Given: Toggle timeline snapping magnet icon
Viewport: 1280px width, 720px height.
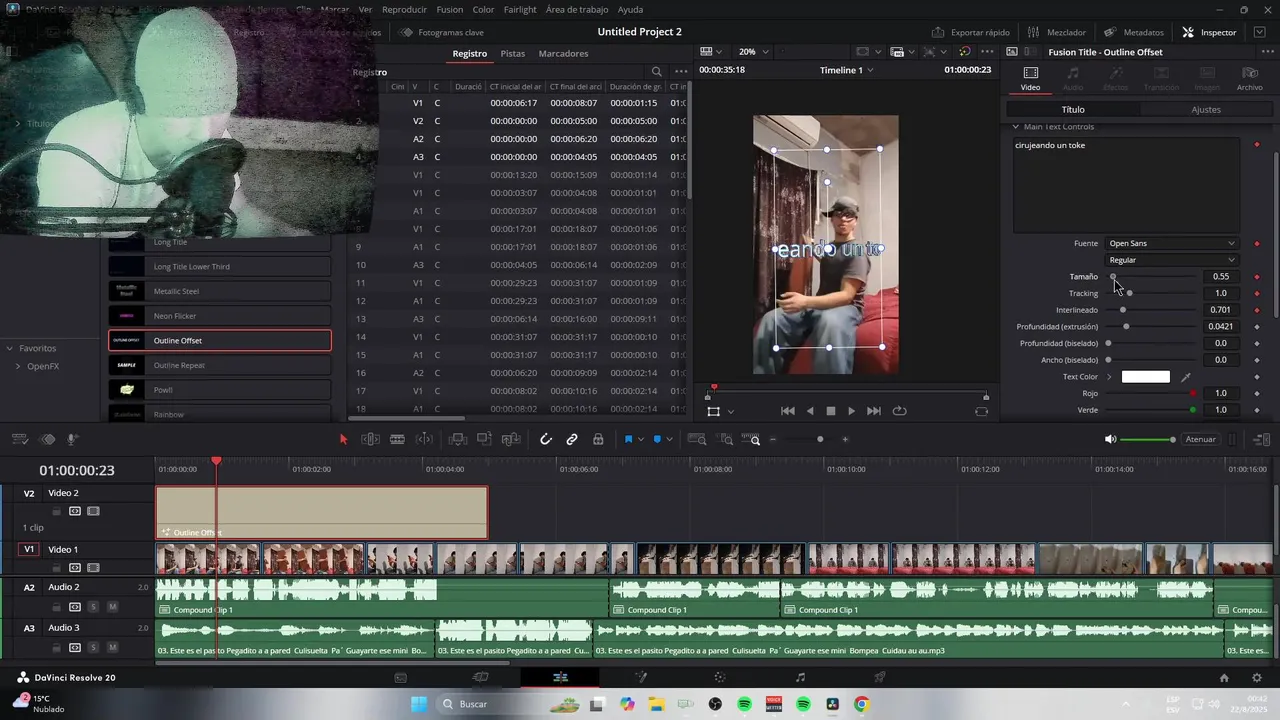Looking at the screenshot, I should [545, 439].
